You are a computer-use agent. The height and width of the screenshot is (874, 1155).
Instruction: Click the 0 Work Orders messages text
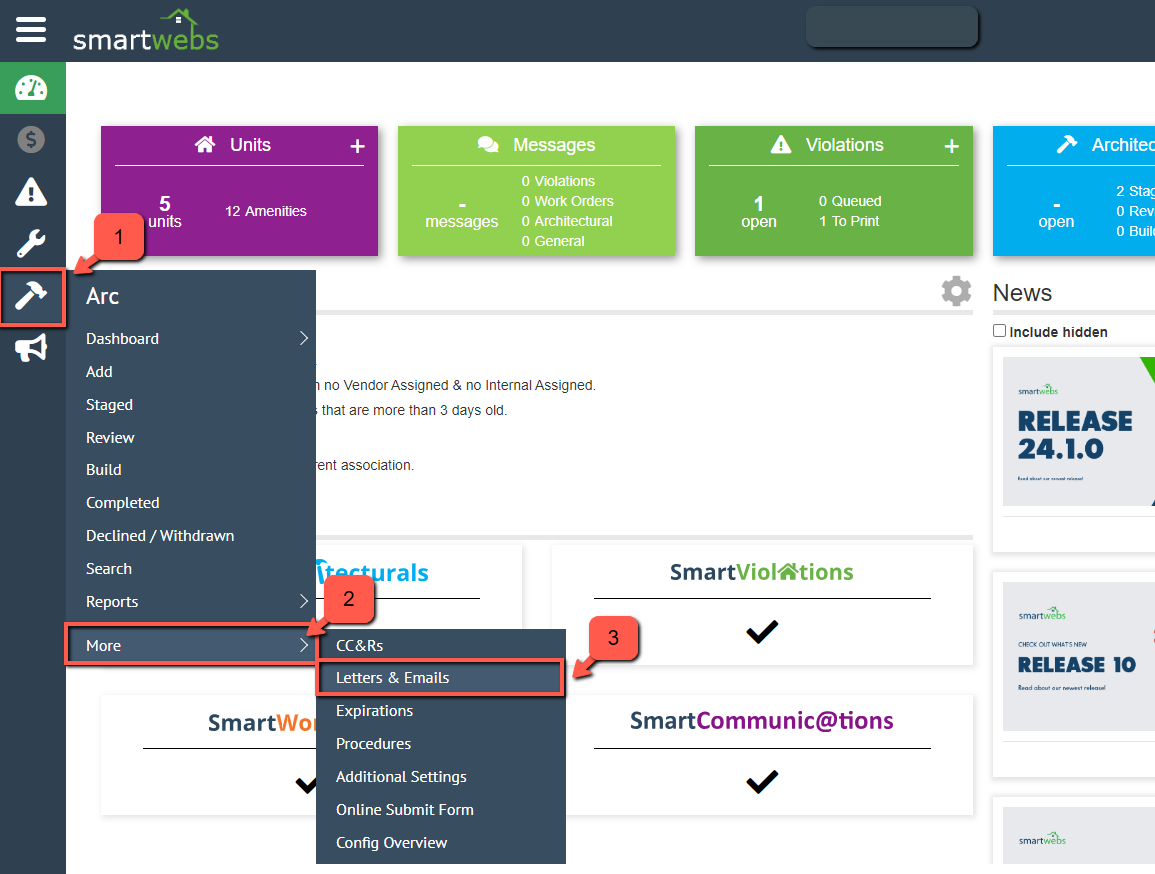tap(567, 201)
